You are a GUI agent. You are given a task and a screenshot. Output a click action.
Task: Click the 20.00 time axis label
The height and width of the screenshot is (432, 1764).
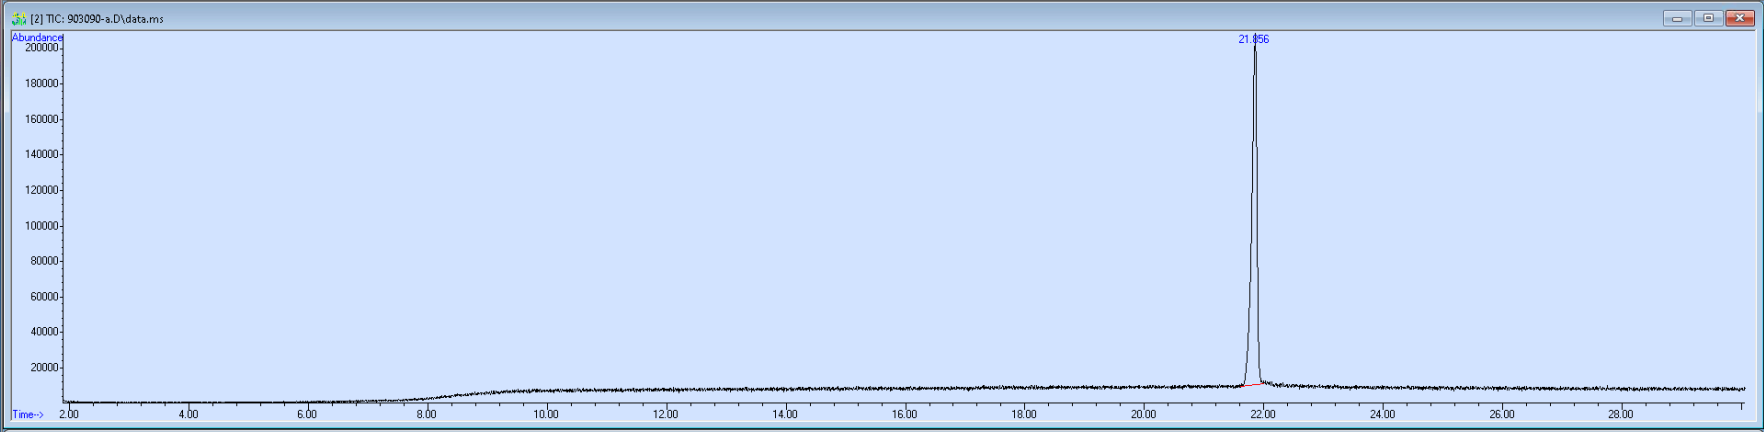[1144, 414]
